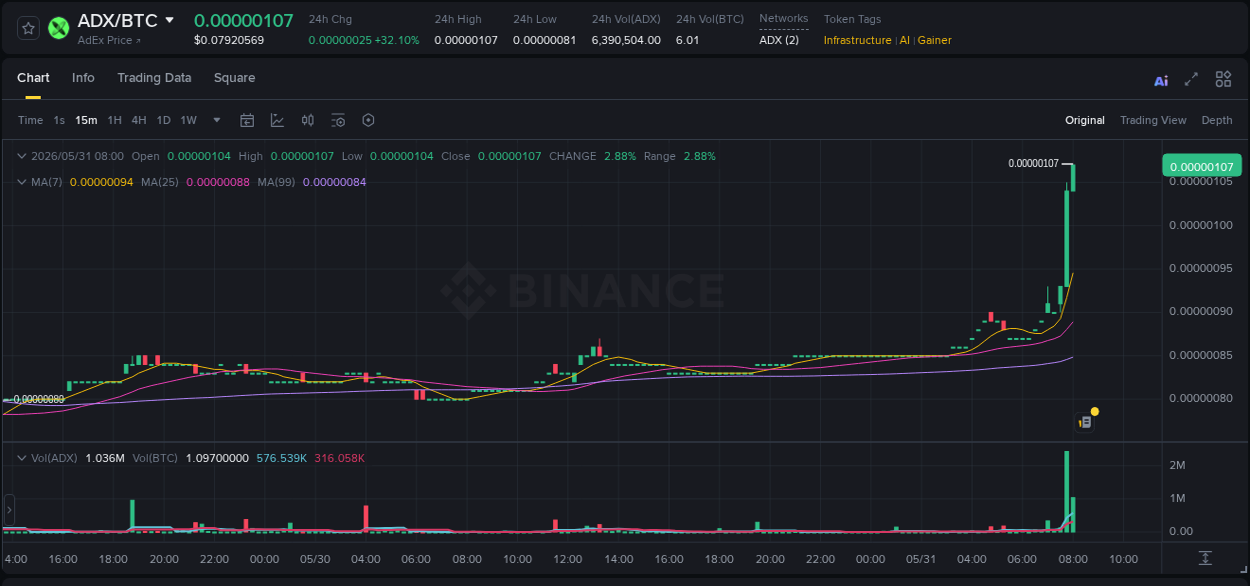Screen dimensions: 1250x586
Task: Click the 2M volume axis label
Action: click(x=1177, y=465)
